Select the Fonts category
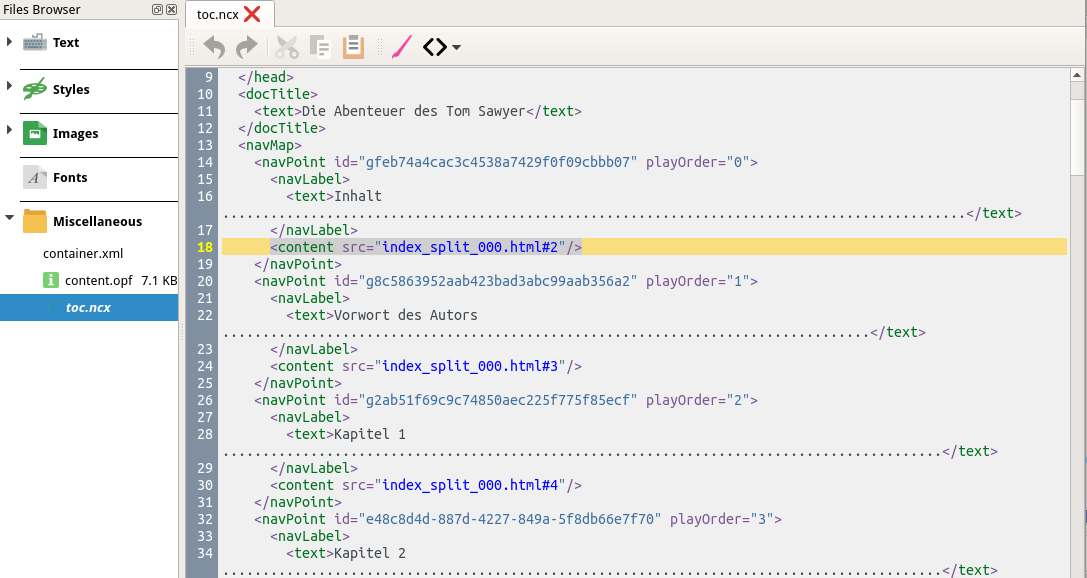Viewport: 1087px width, 578px height. 70,177
